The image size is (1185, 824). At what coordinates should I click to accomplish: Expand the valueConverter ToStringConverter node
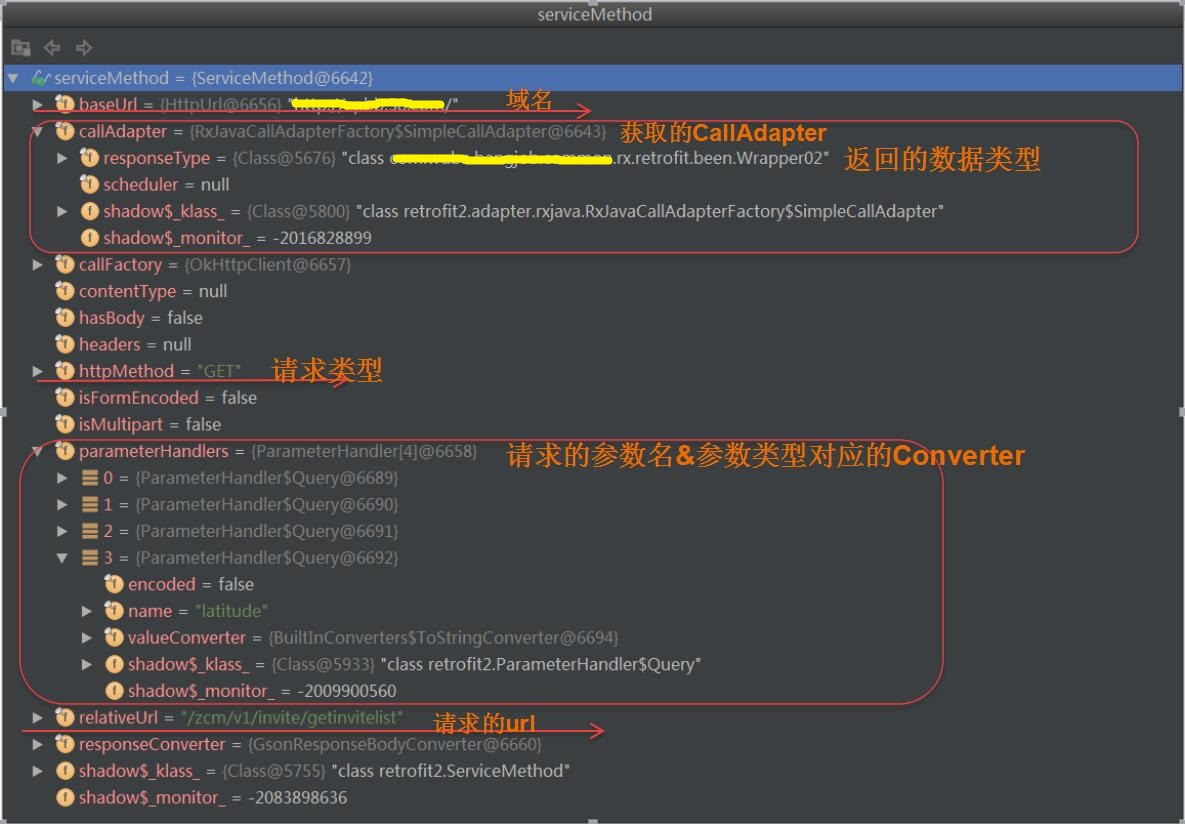point(86,637)
